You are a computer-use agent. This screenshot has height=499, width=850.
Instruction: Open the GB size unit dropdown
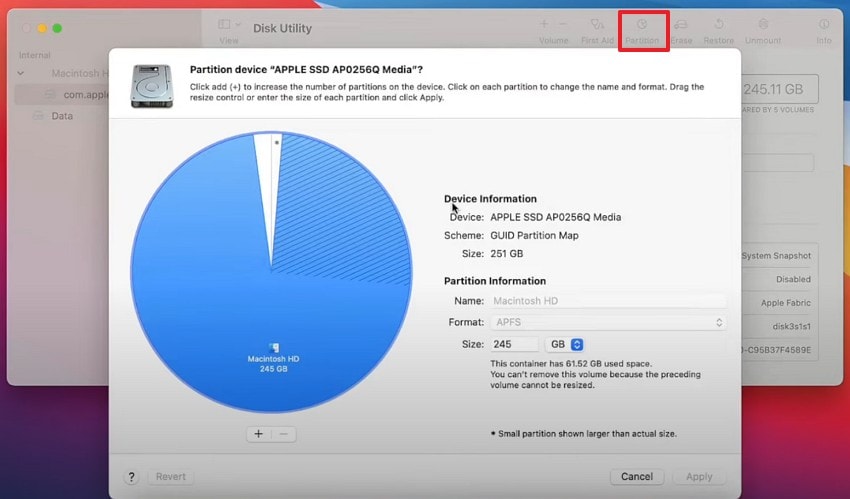click(565, 345)
